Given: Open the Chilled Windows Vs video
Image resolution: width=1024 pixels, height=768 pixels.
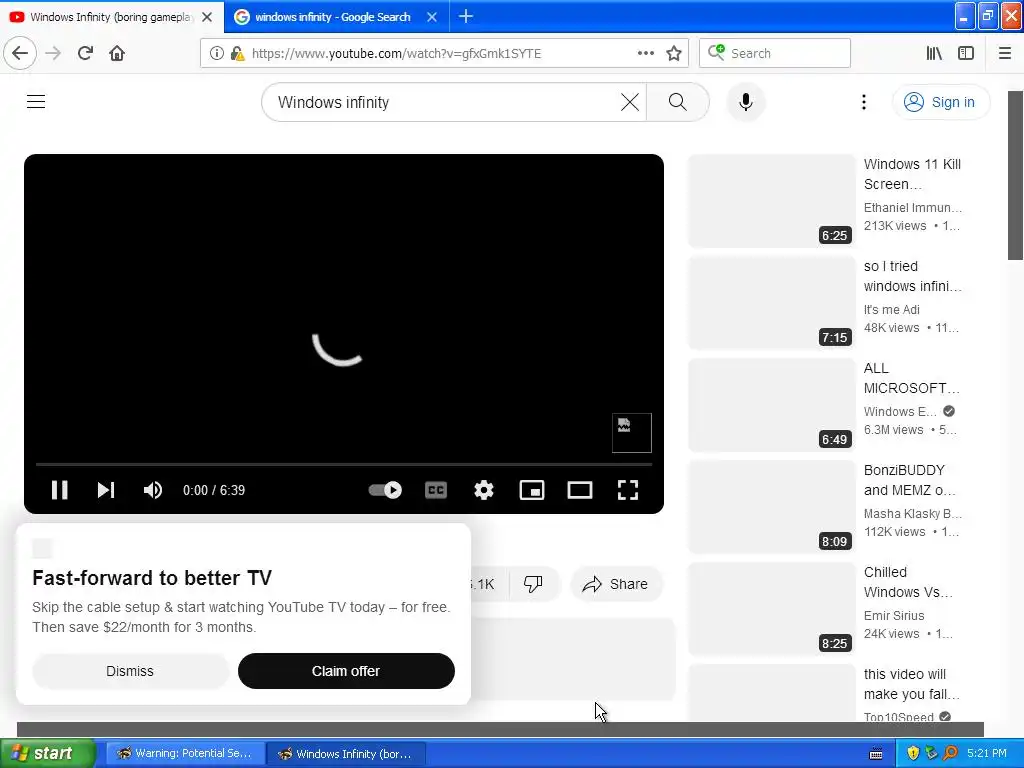Looking at the screenshot, I should (x=908, y=582).
